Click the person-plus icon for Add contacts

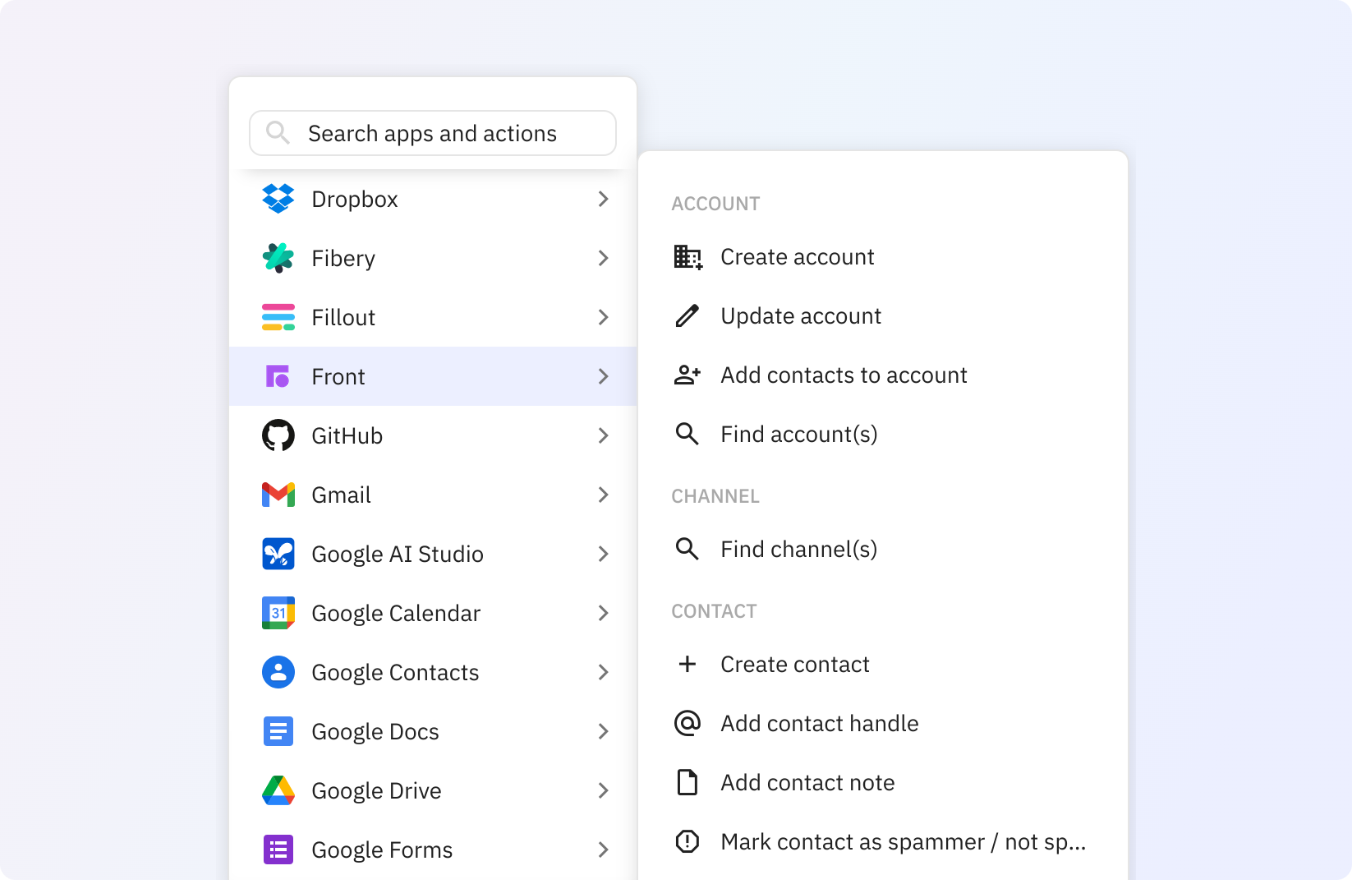click(687, 375)
